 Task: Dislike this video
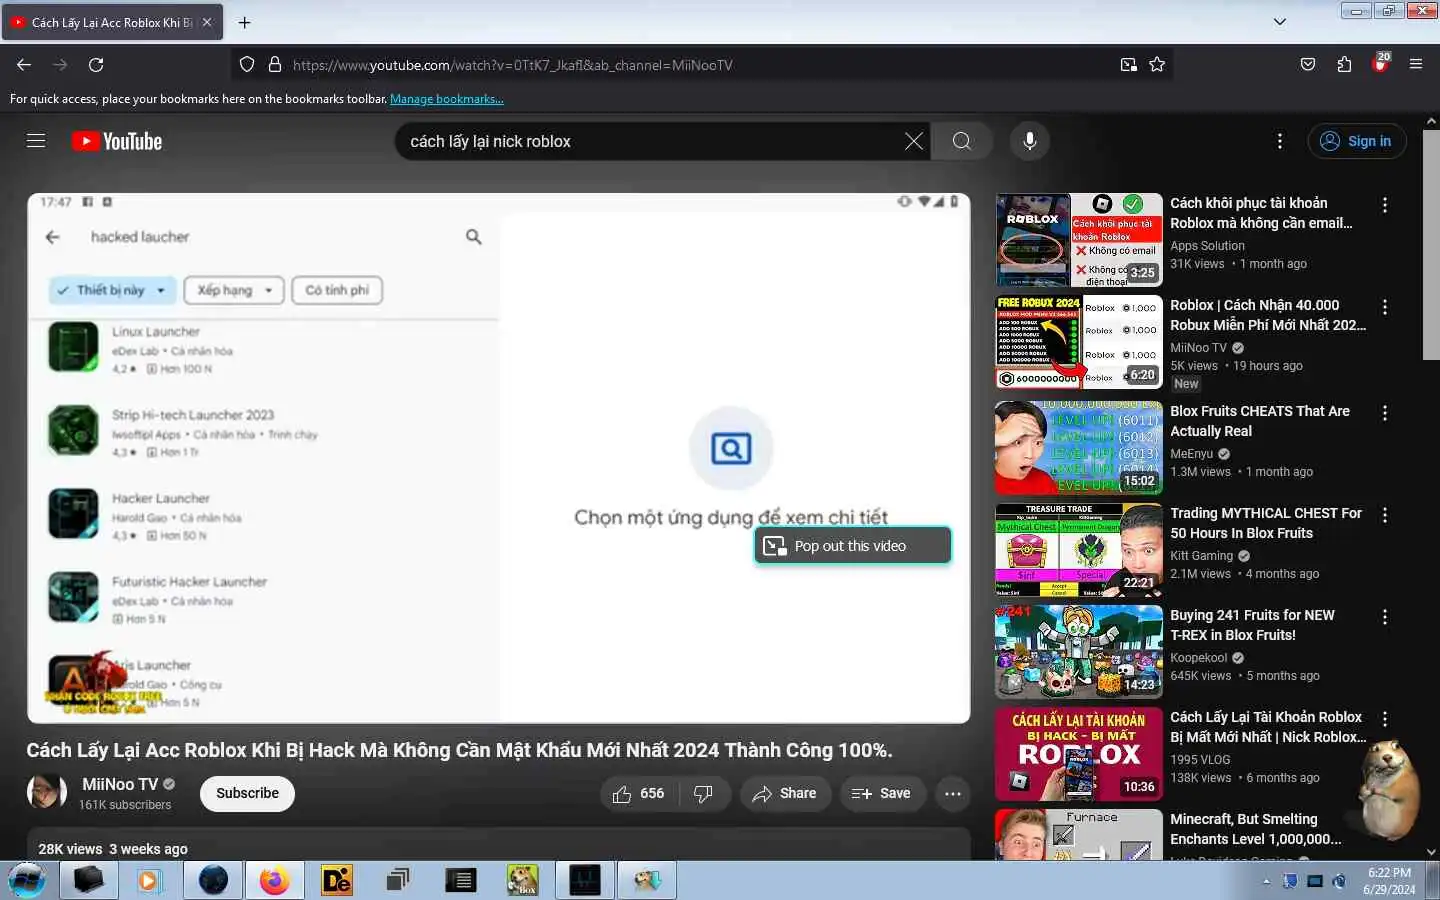(x=703, y=793)
